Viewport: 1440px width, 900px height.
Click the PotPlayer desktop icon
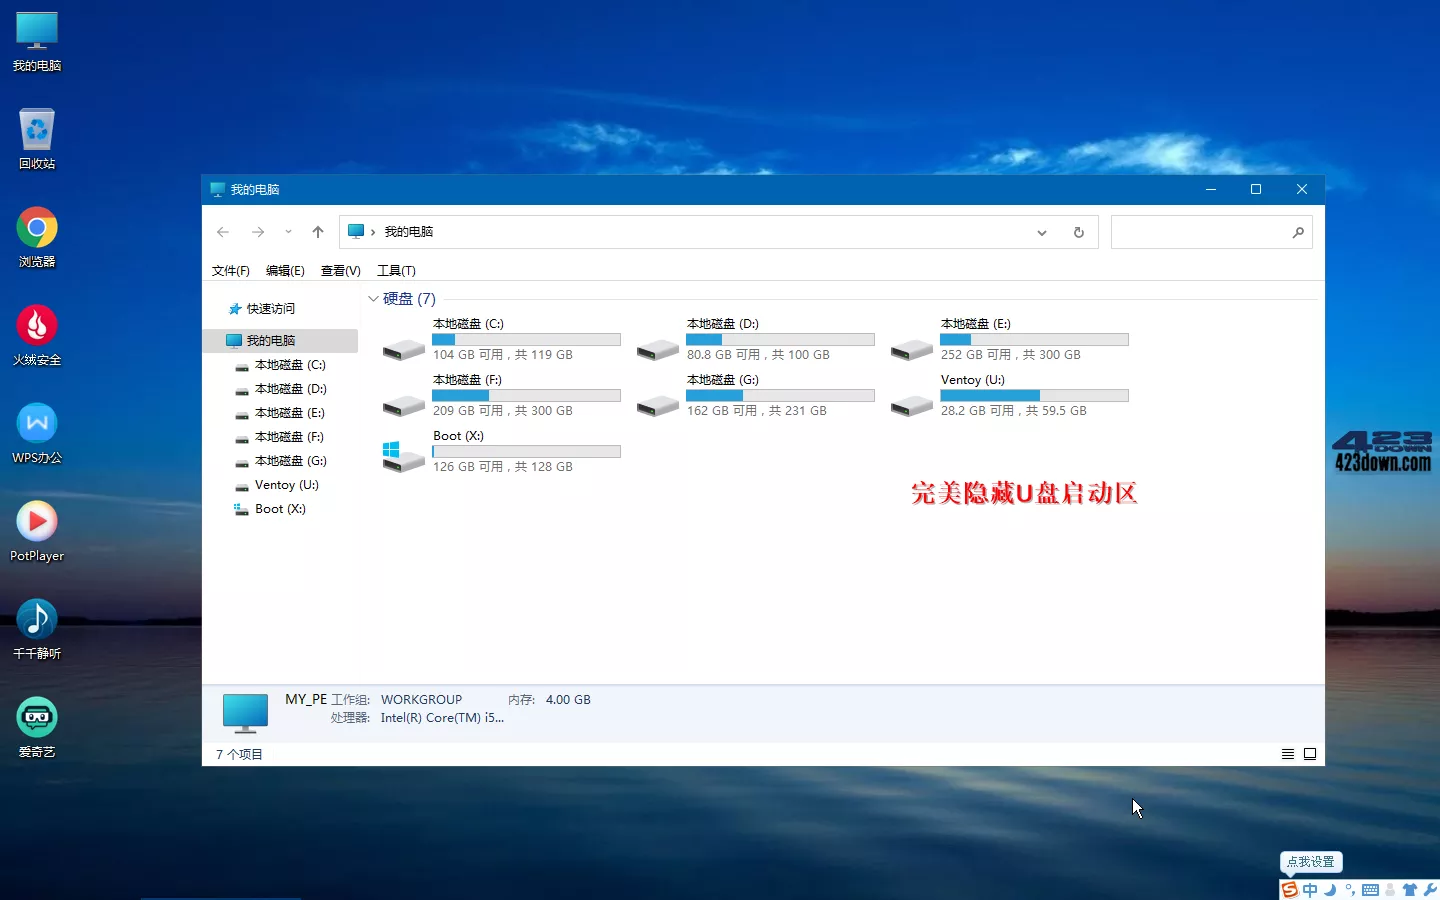pyautogui.click(x=37, y=523)
